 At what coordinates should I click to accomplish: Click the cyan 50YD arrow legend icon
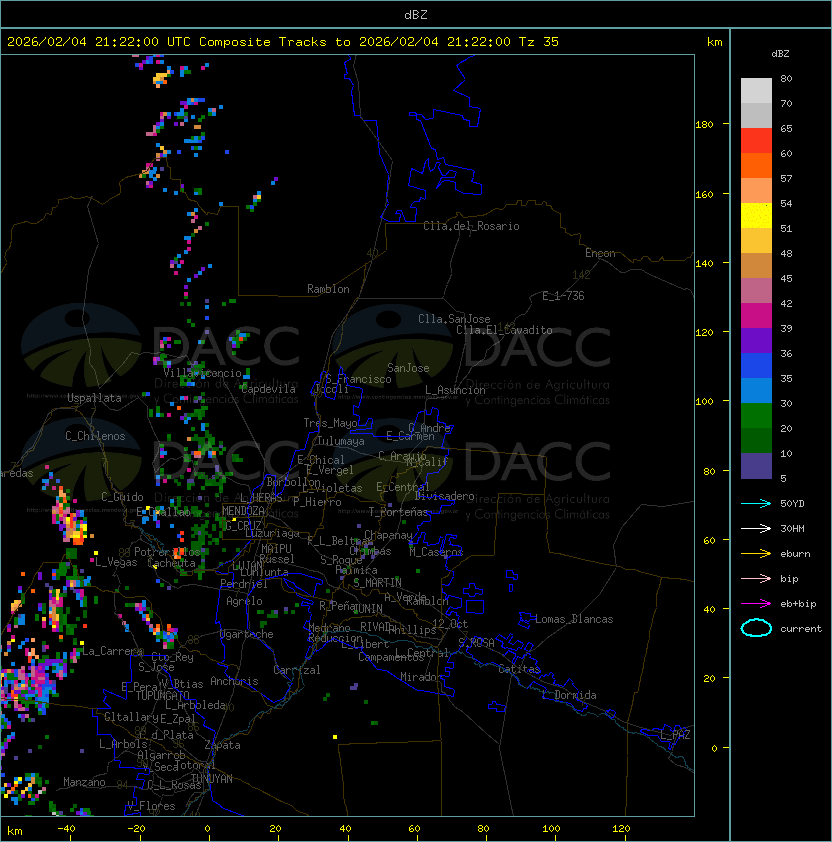coord(756,503)
